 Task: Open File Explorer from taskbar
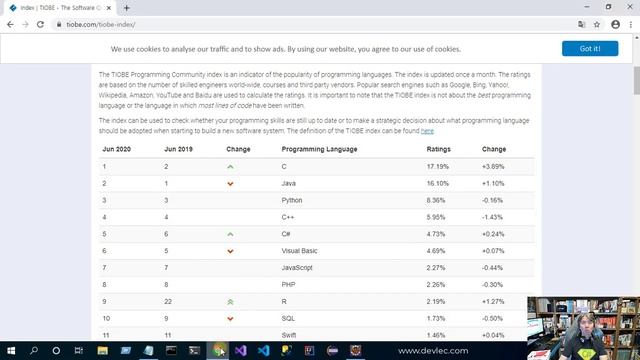102,351
